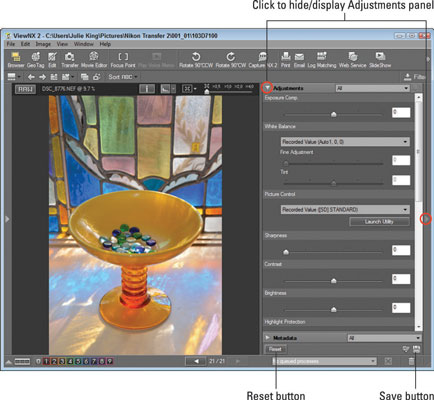Open the Edit menu
434x400 pixels.
pos(25,44)
